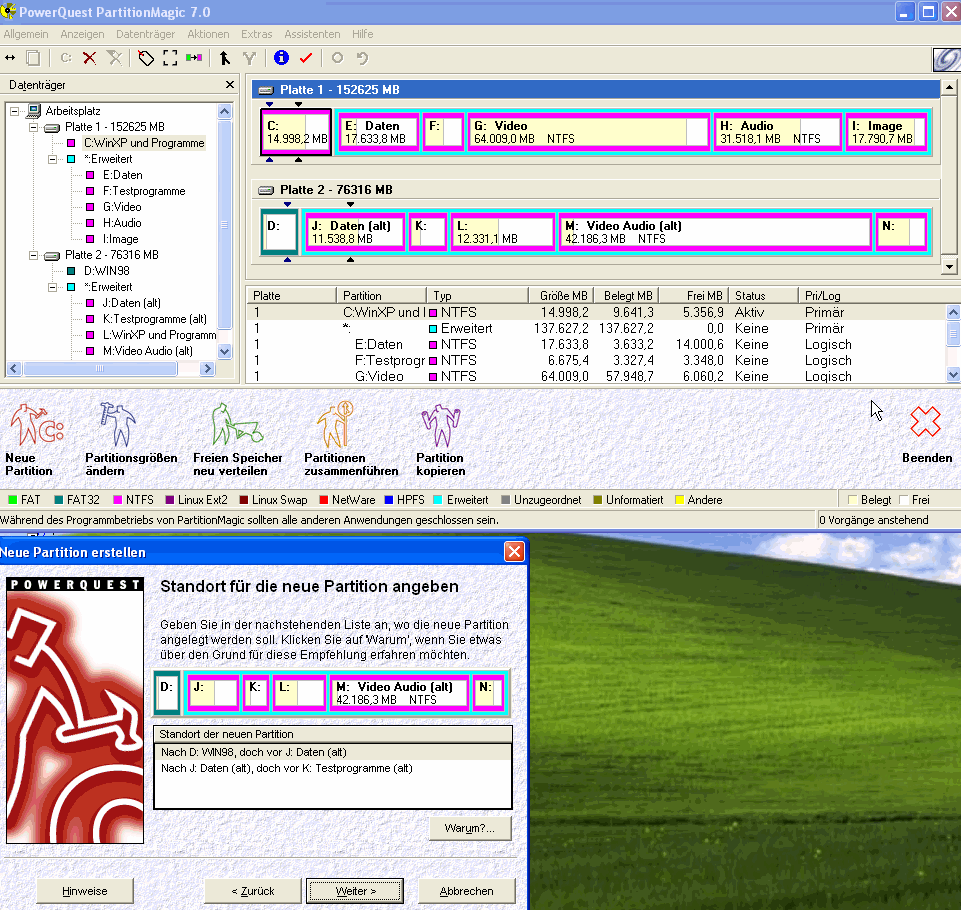Click the green-to-magenta convert partition icon

click(x=194, y=58)
